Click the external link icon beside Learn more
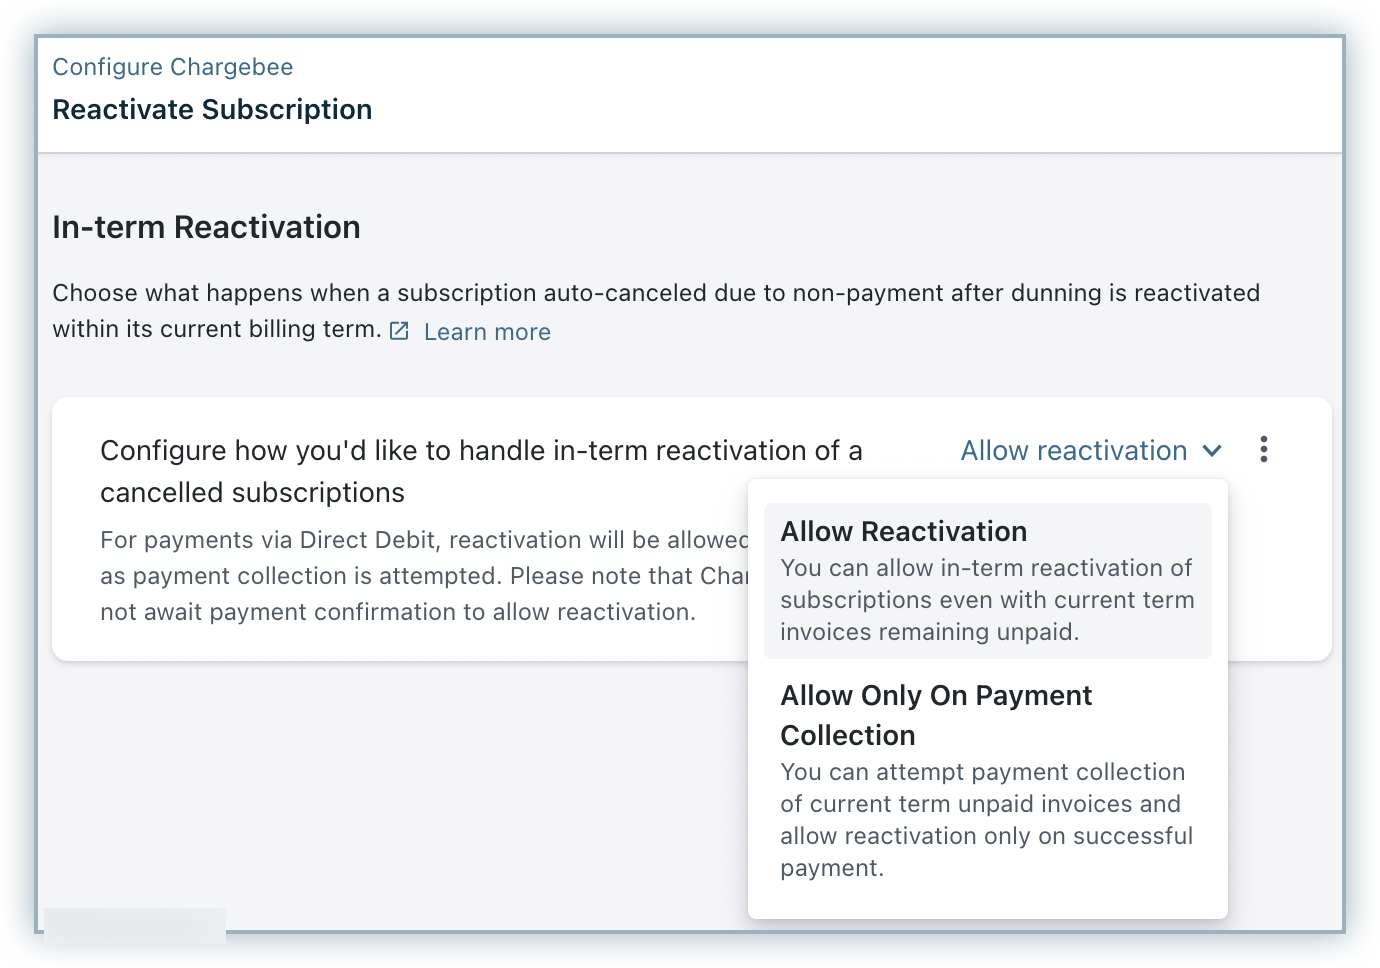 coord(399,331)
